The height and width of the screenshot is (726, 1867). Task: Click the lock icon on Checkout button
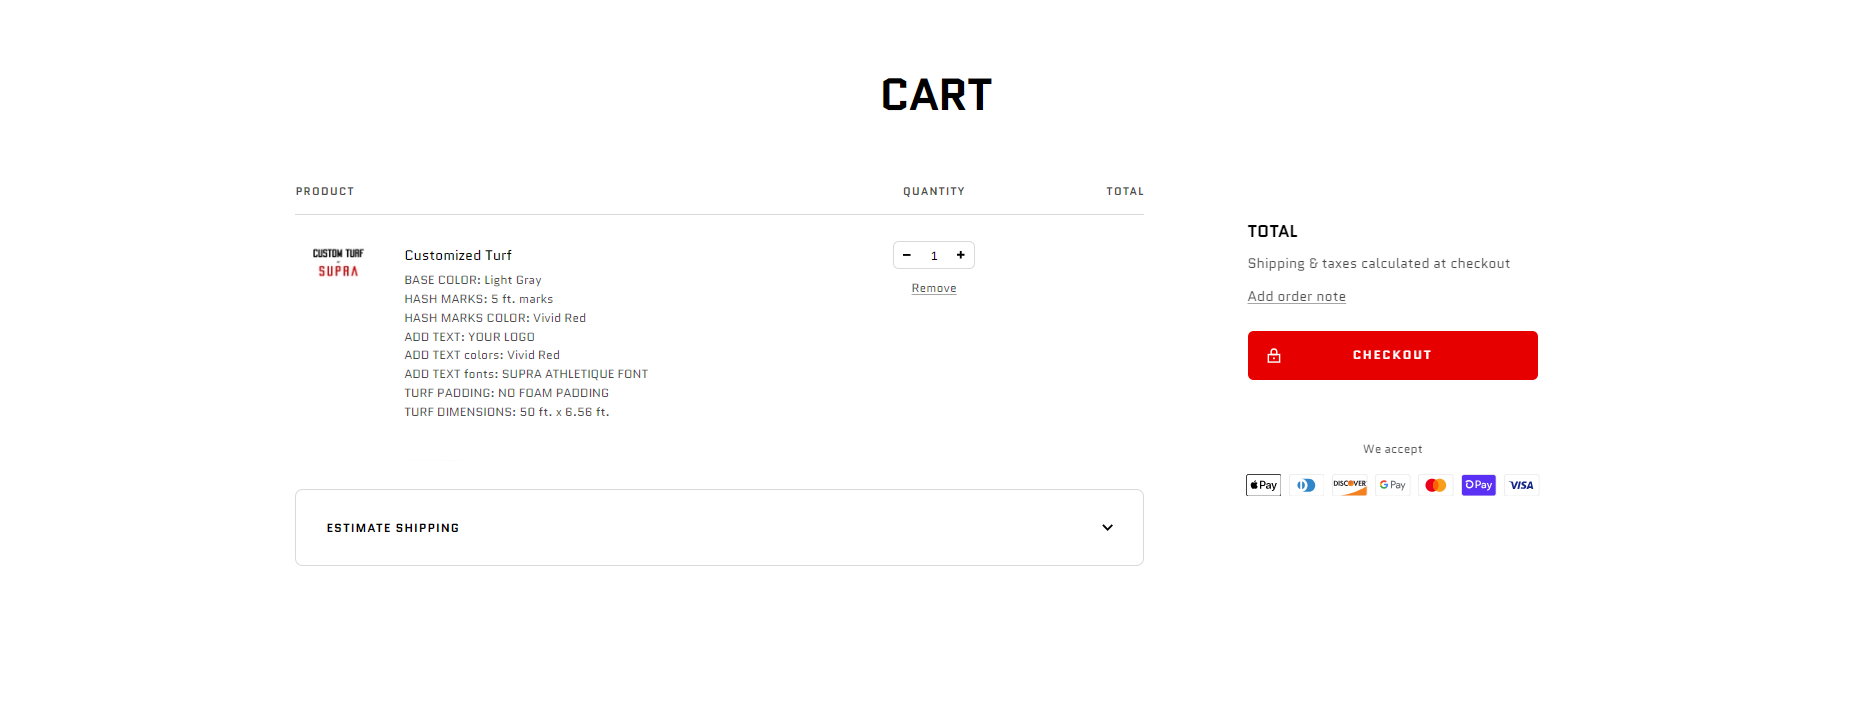1274,355
